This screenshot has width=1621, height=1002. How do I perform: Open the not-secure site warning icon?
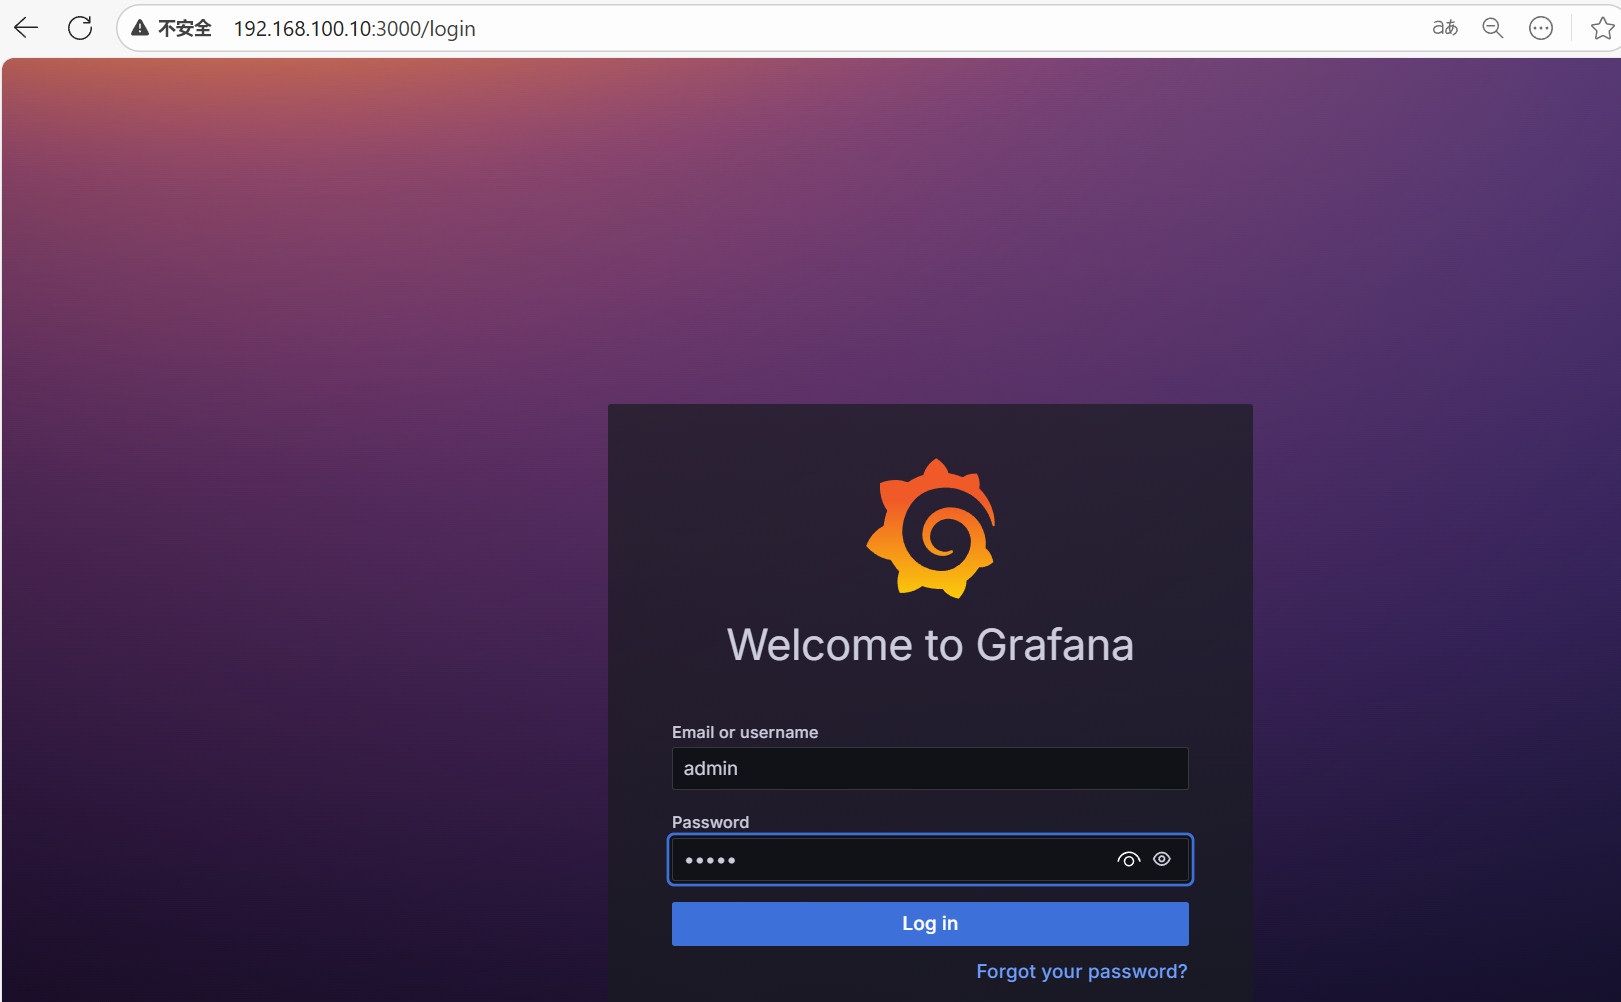140,28
